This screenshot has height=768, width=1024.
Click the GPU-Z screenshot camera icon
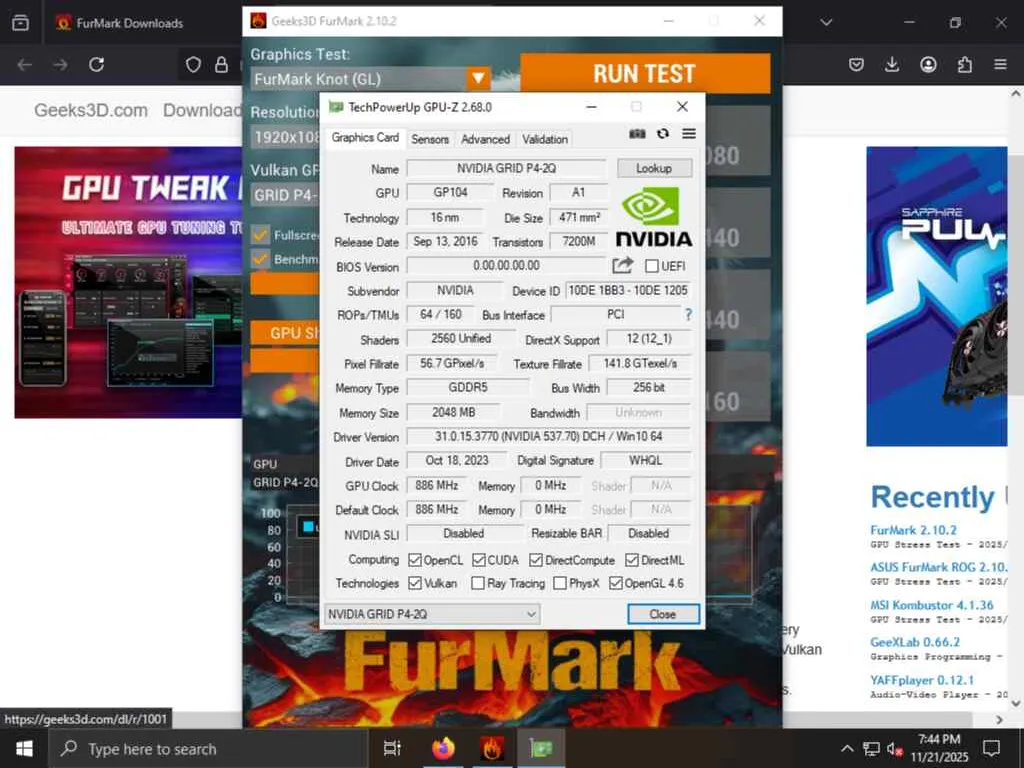637,134
